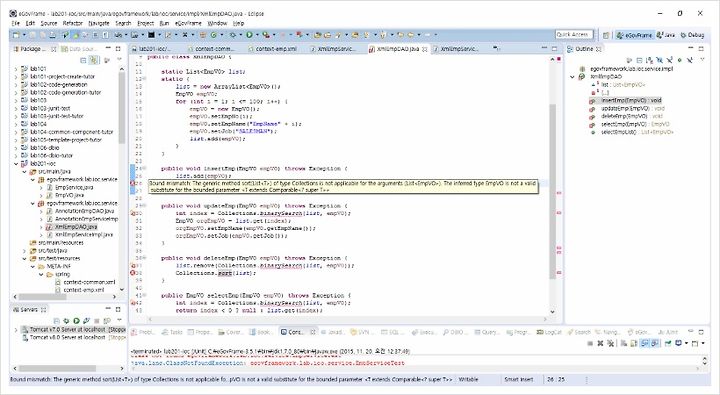Click the Writable status bar entry

point(468,379)
